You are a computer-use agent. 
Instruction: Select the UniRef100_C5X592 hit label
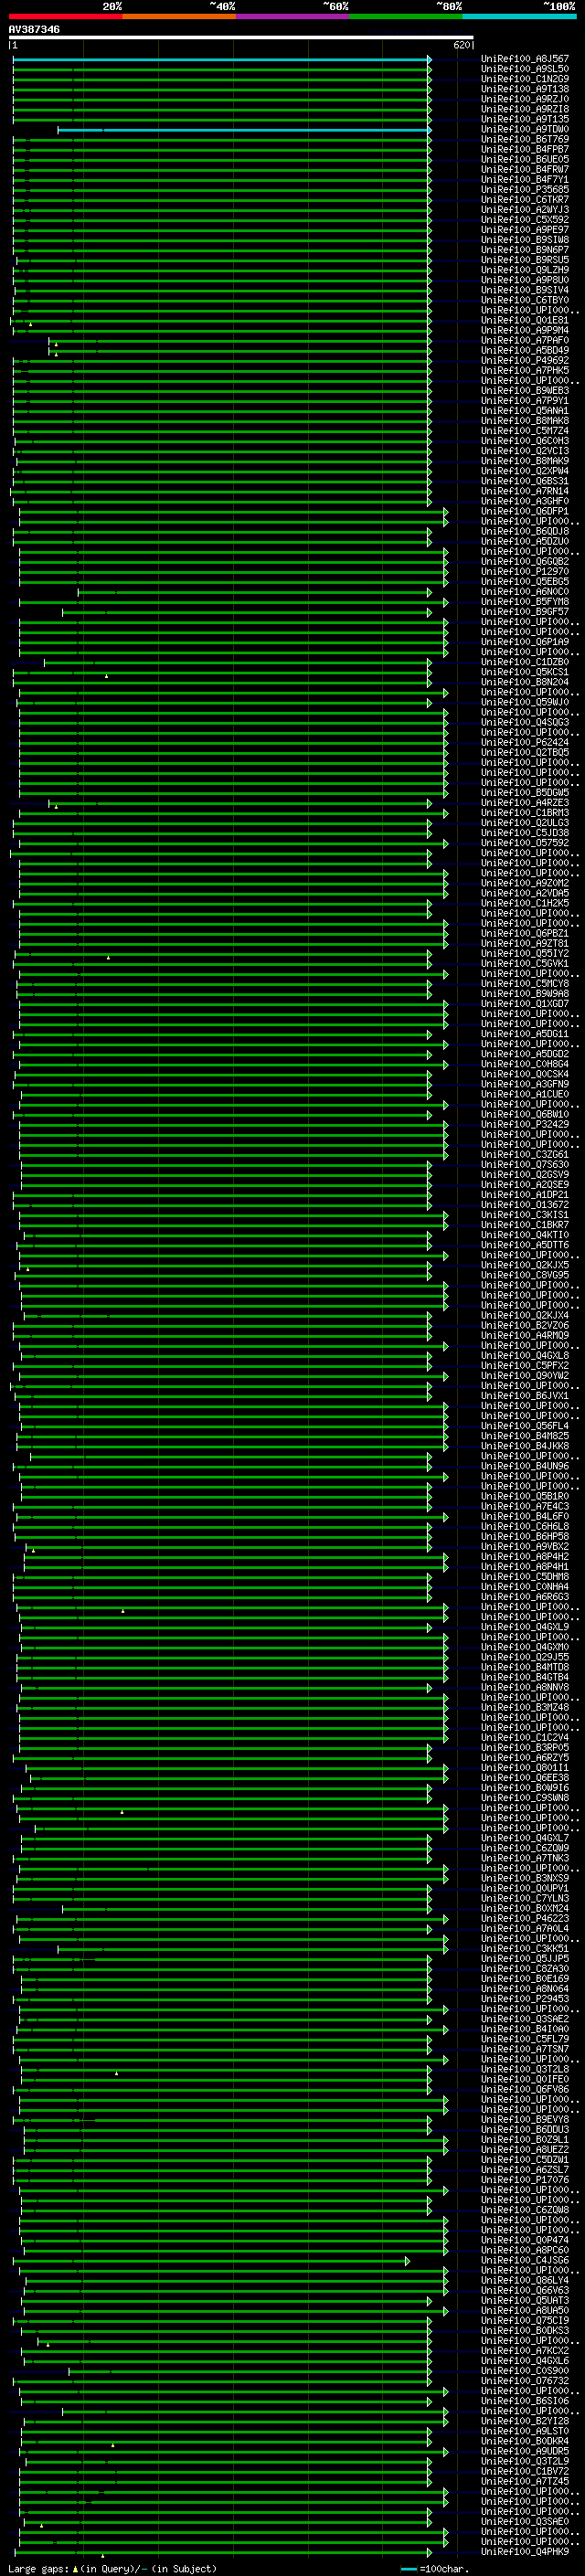pyautogui.click(x=525, y=220)
